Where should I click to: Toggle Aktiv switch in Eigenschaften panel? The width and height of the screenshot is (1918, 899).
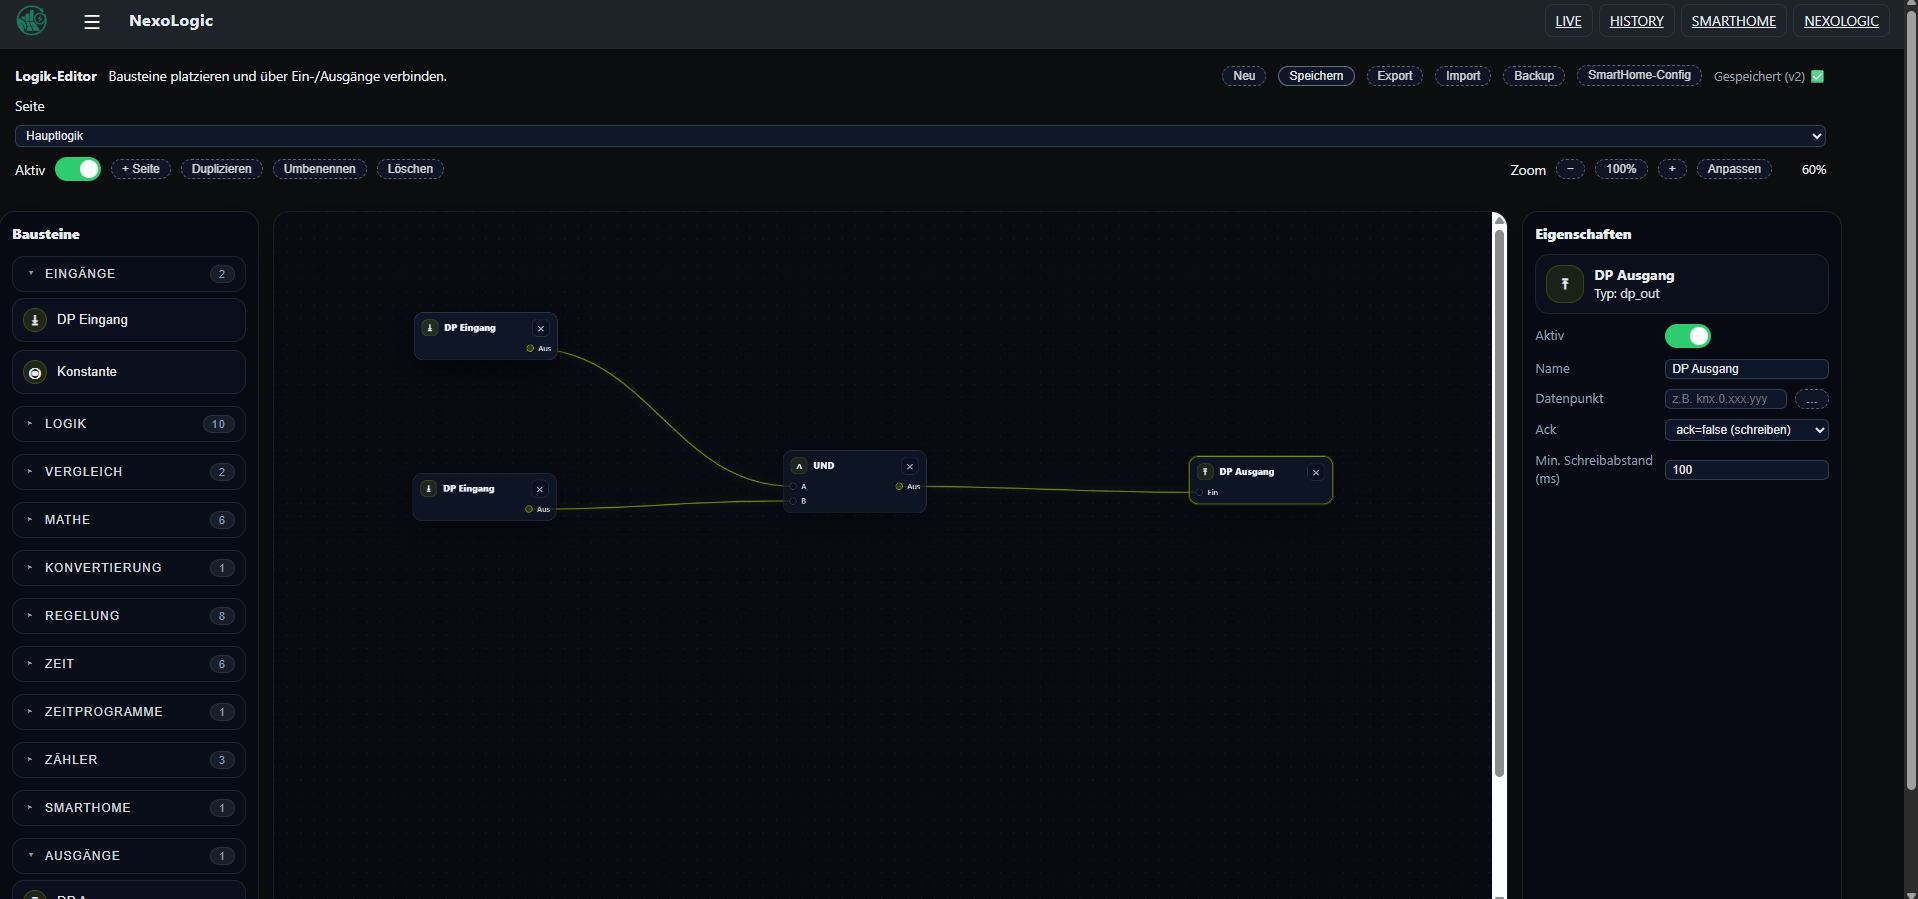1687,336
